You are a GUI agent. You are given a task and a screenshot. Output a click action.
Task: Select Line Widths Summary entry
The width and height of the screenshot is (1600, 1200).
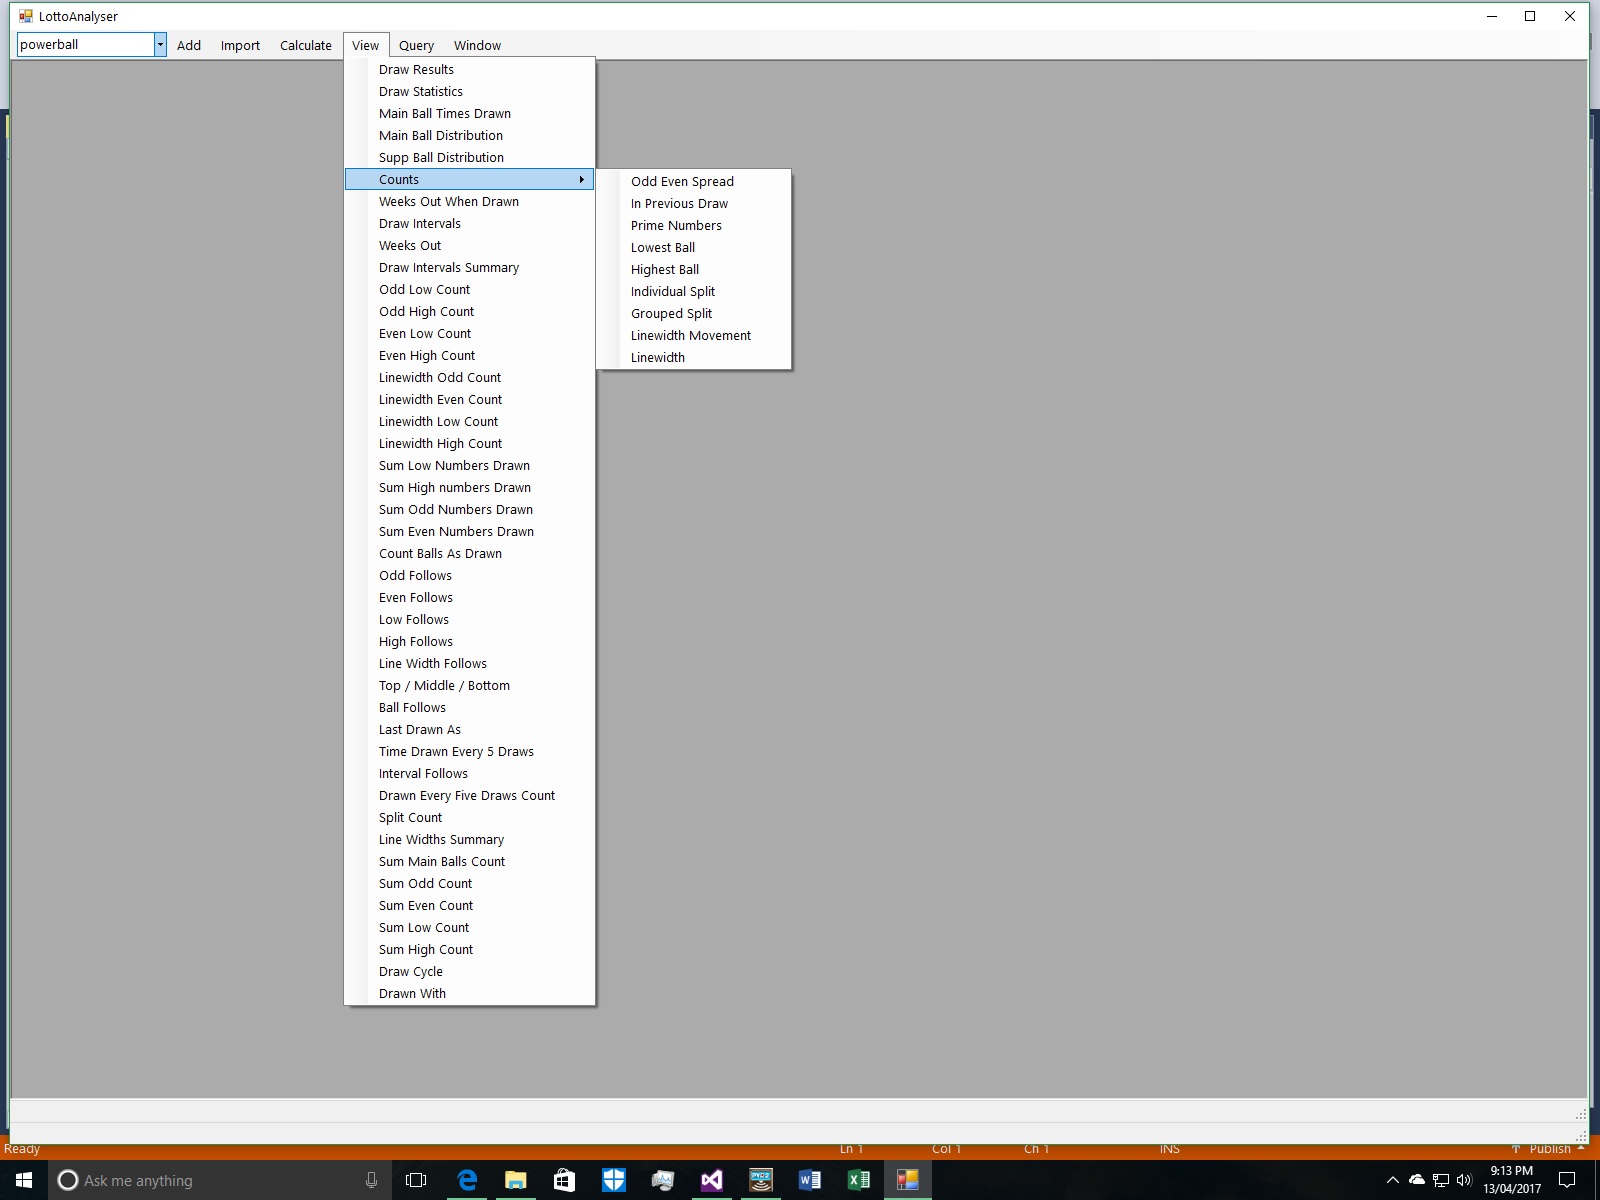[x=469, y=839]
